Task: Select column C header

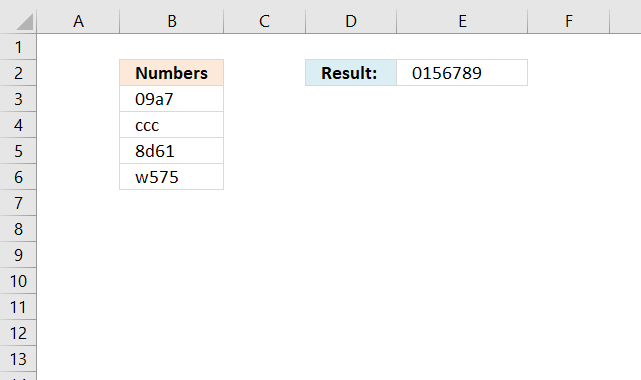Action: coord(264,21)
